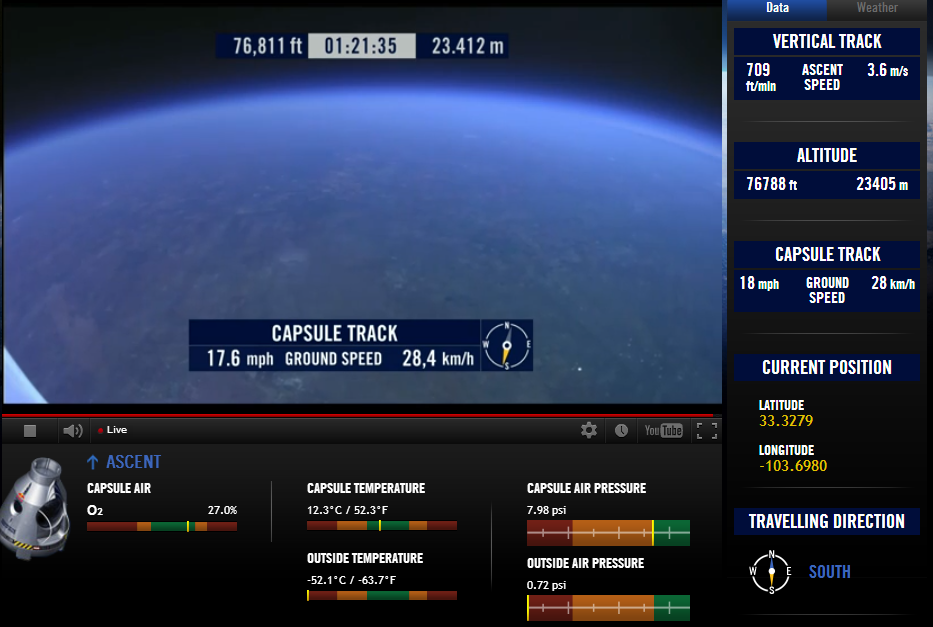Click the capsule track compass overlay
This screenshot has height=627, width=933.
(x=506, y=345)
